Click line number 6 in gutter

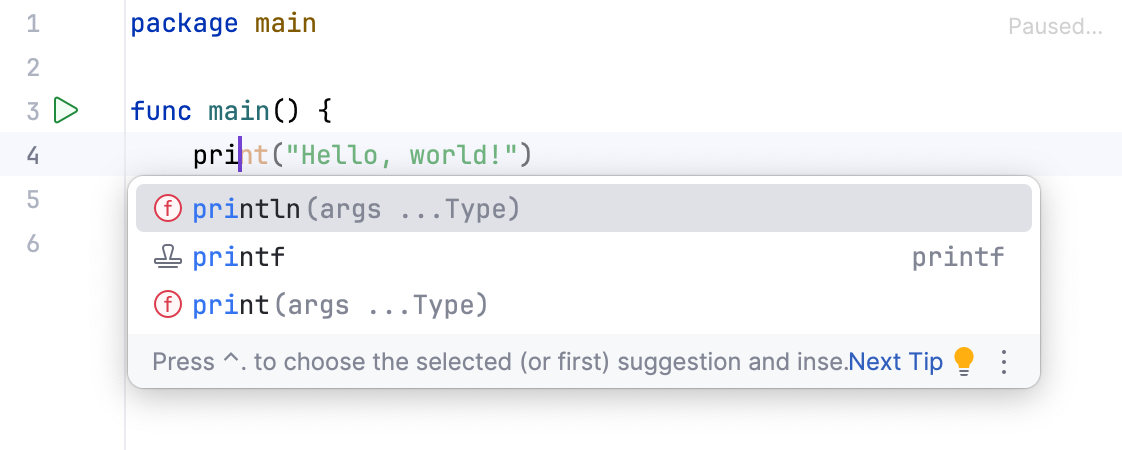33,243
